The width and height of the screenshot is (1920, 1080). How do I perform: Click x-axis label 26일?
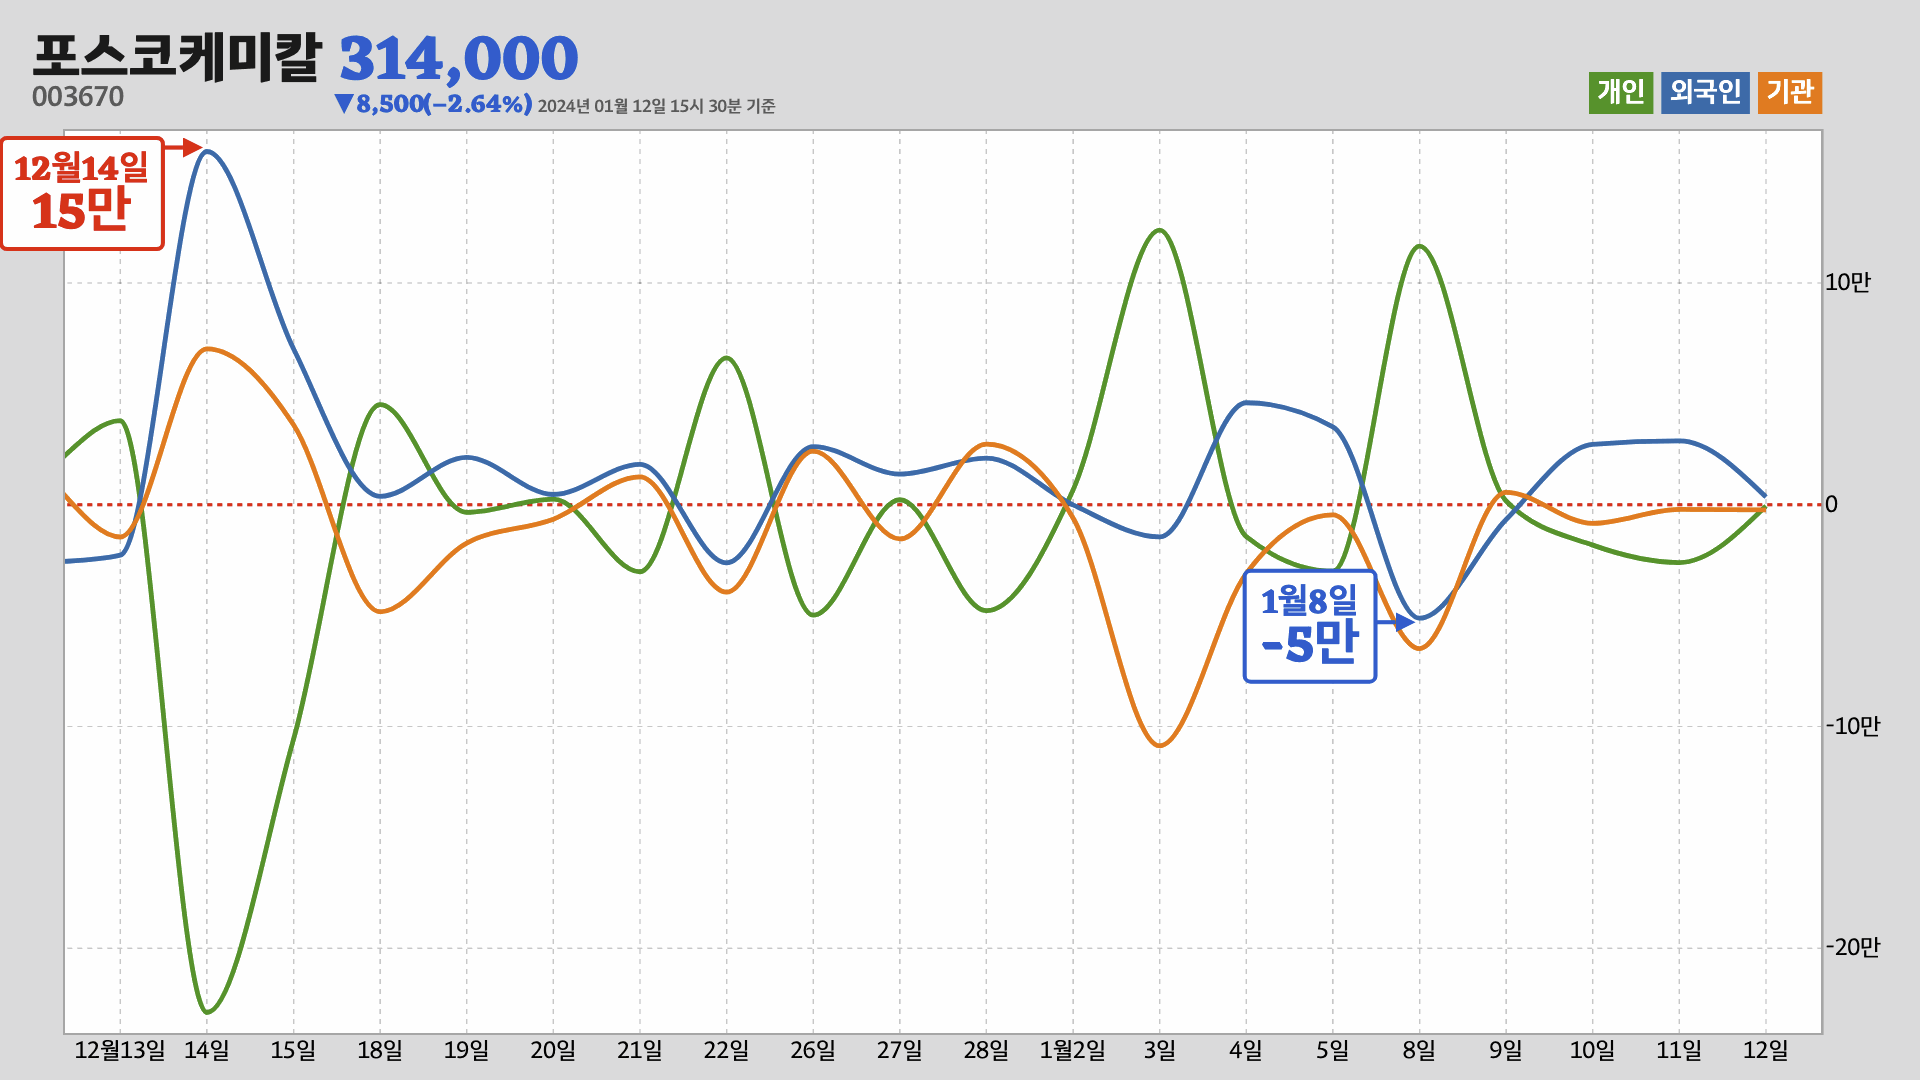tap(813, 1050)
